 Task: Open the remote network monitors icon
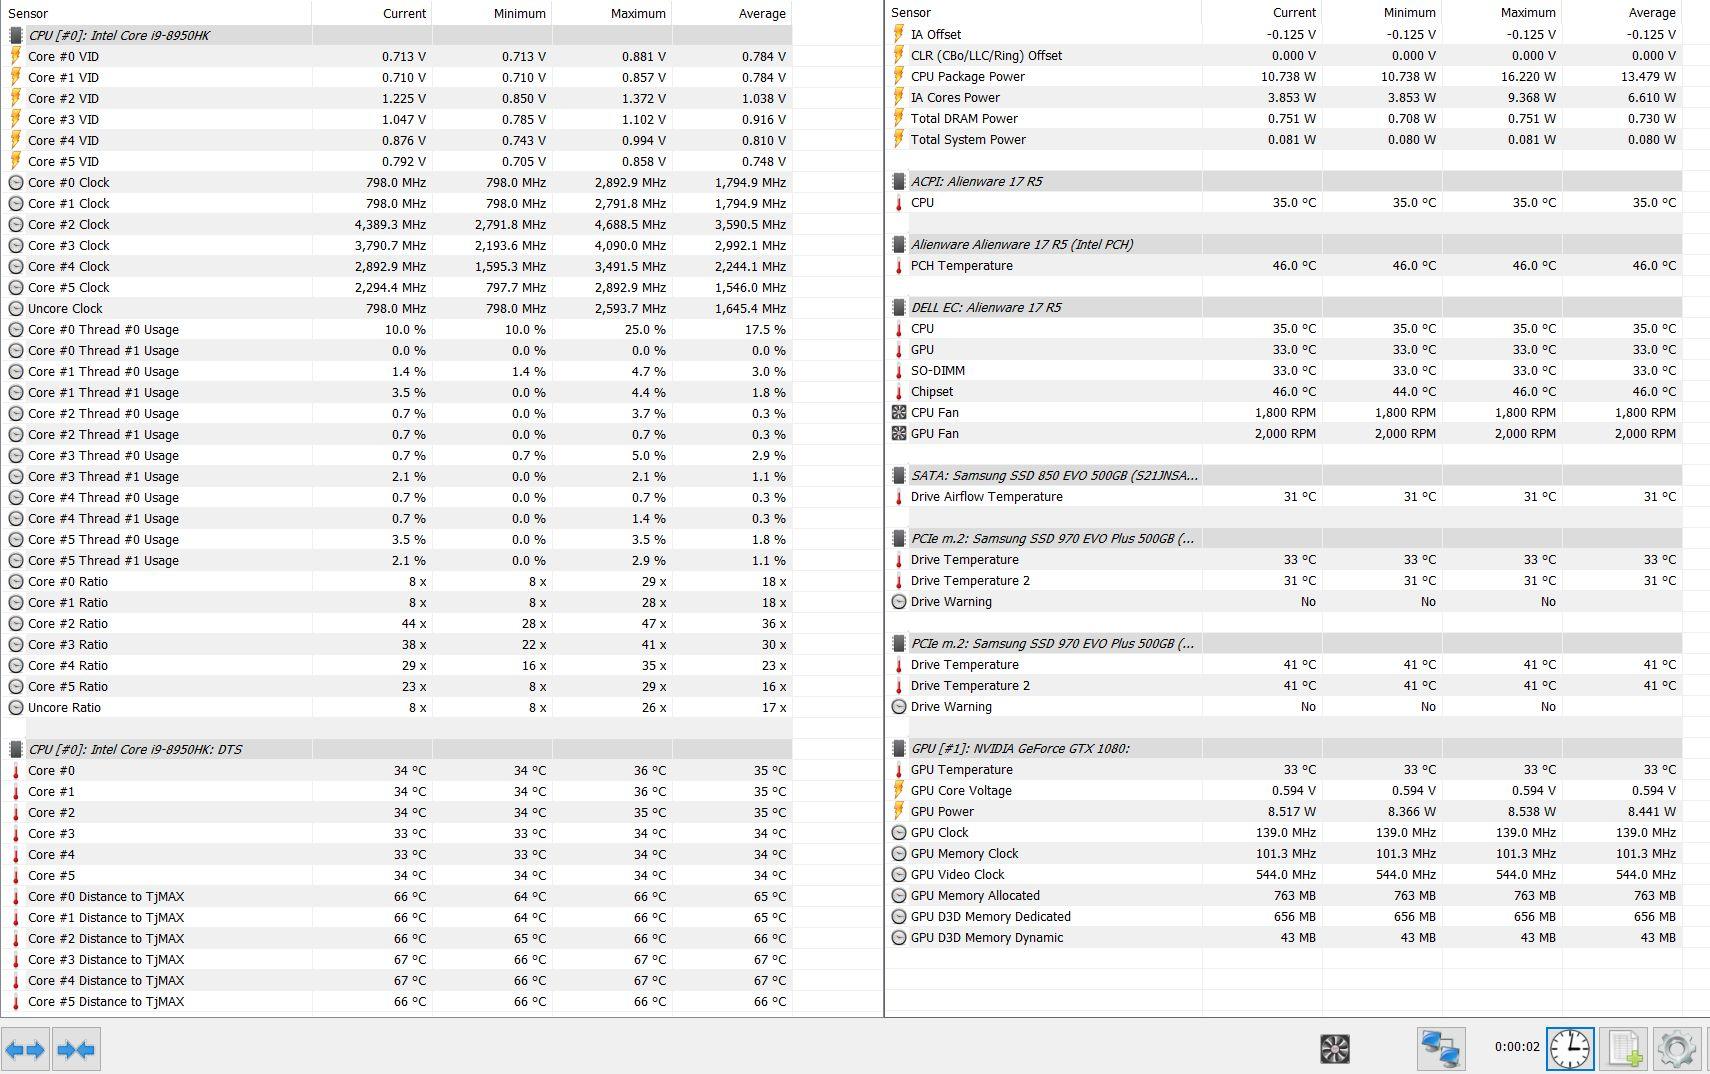coord(1441,1048)
